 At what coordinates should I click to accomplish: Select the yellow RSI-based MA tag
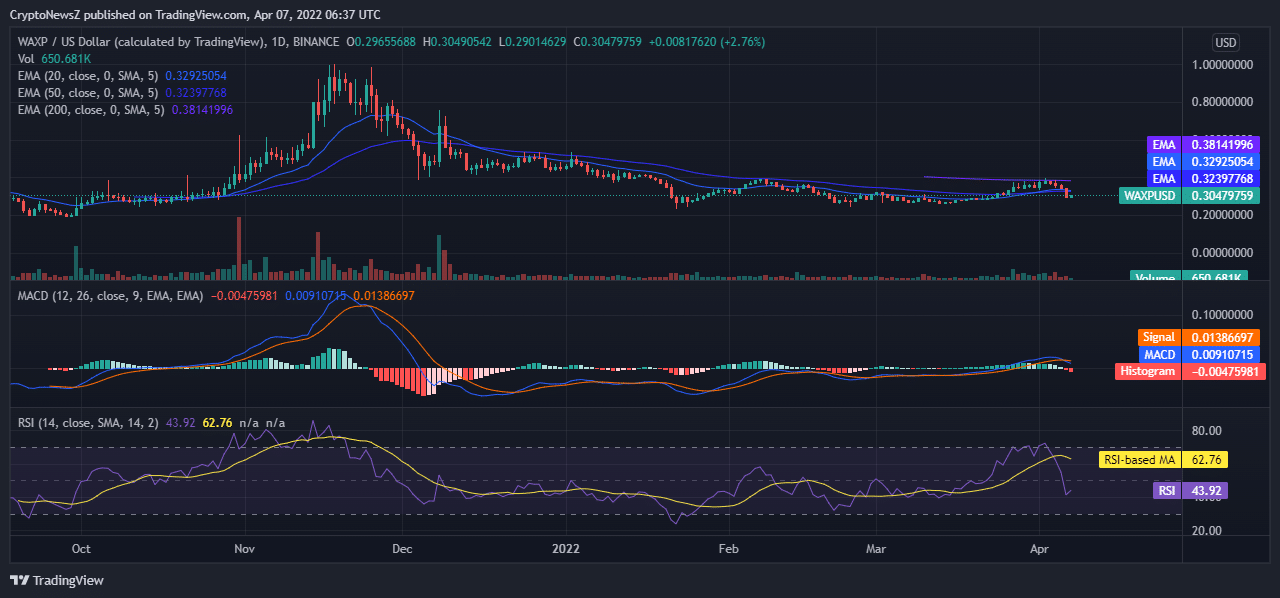click(1162, 460)
